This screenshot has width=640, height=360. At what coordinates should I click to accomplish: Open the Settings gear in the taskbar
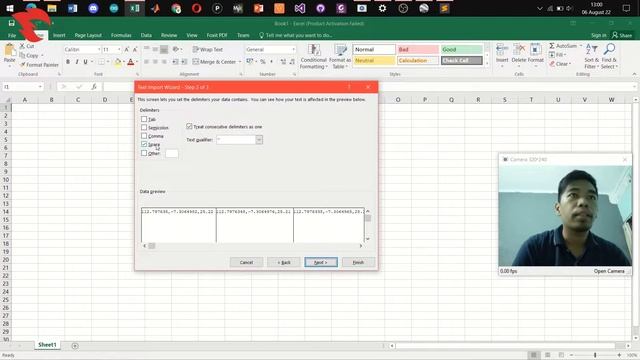[x=382, y=8]
